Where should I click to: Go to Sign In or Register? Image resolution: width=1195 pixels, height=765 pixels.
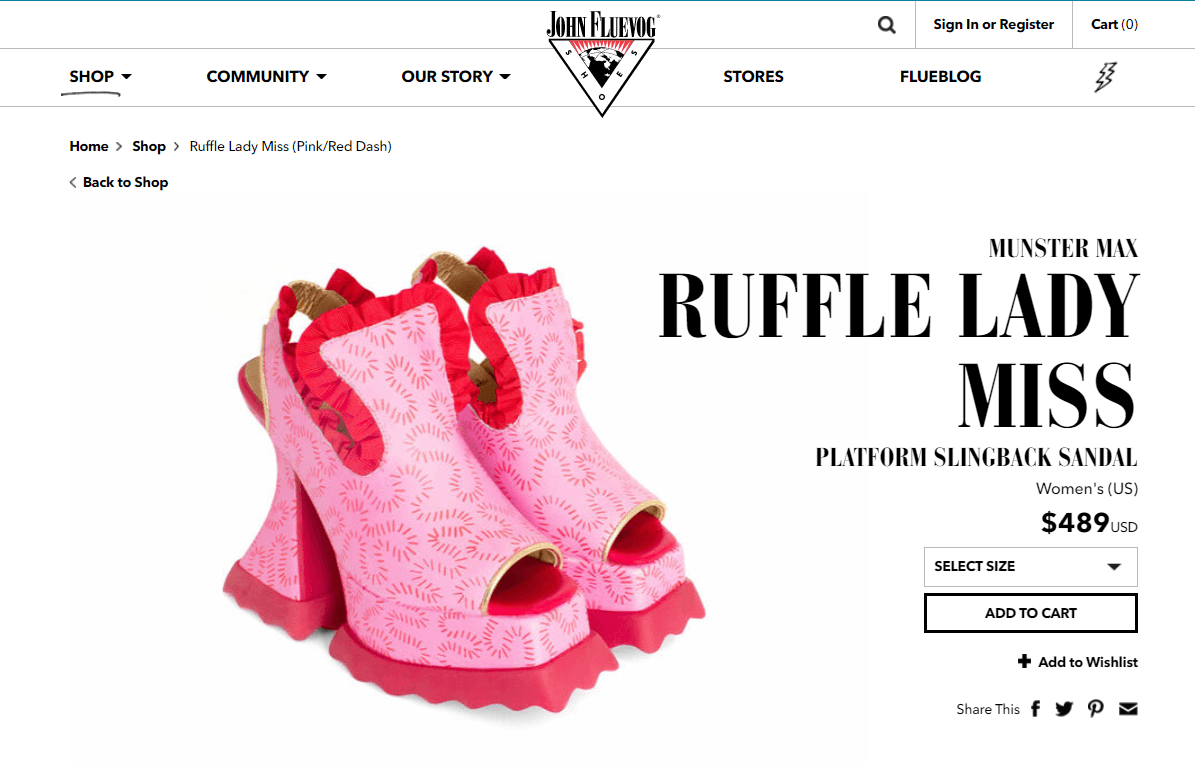pos(993,24)
